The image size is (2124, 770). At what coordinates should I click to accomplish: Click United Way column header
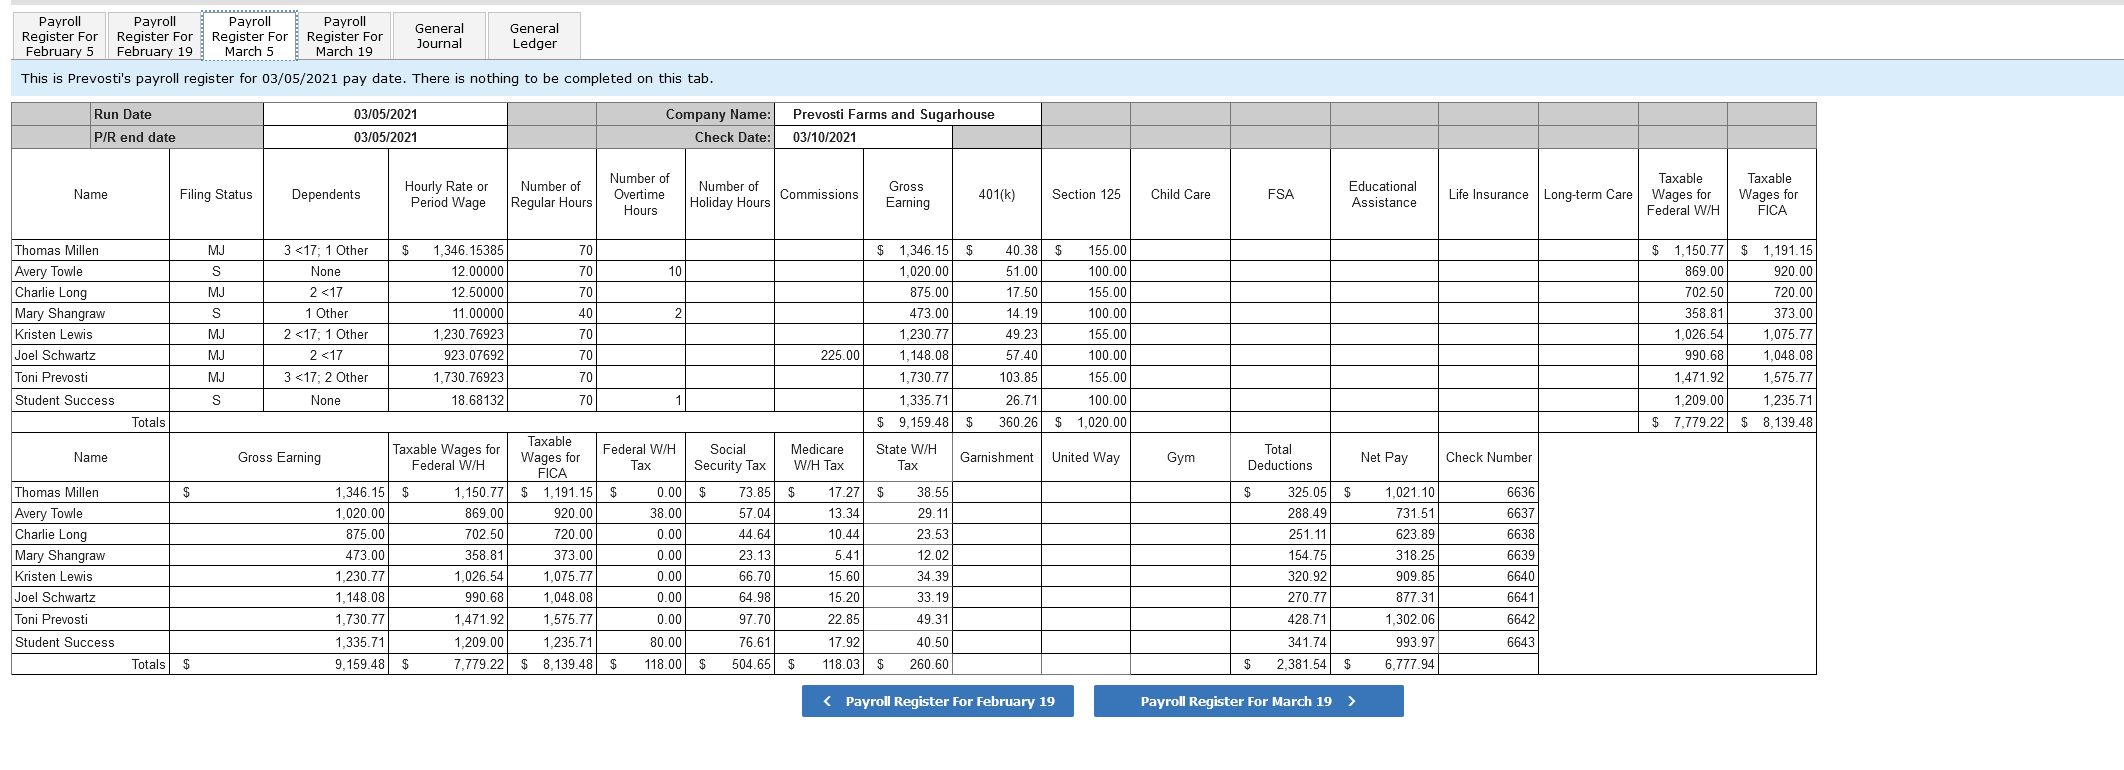1086,457
